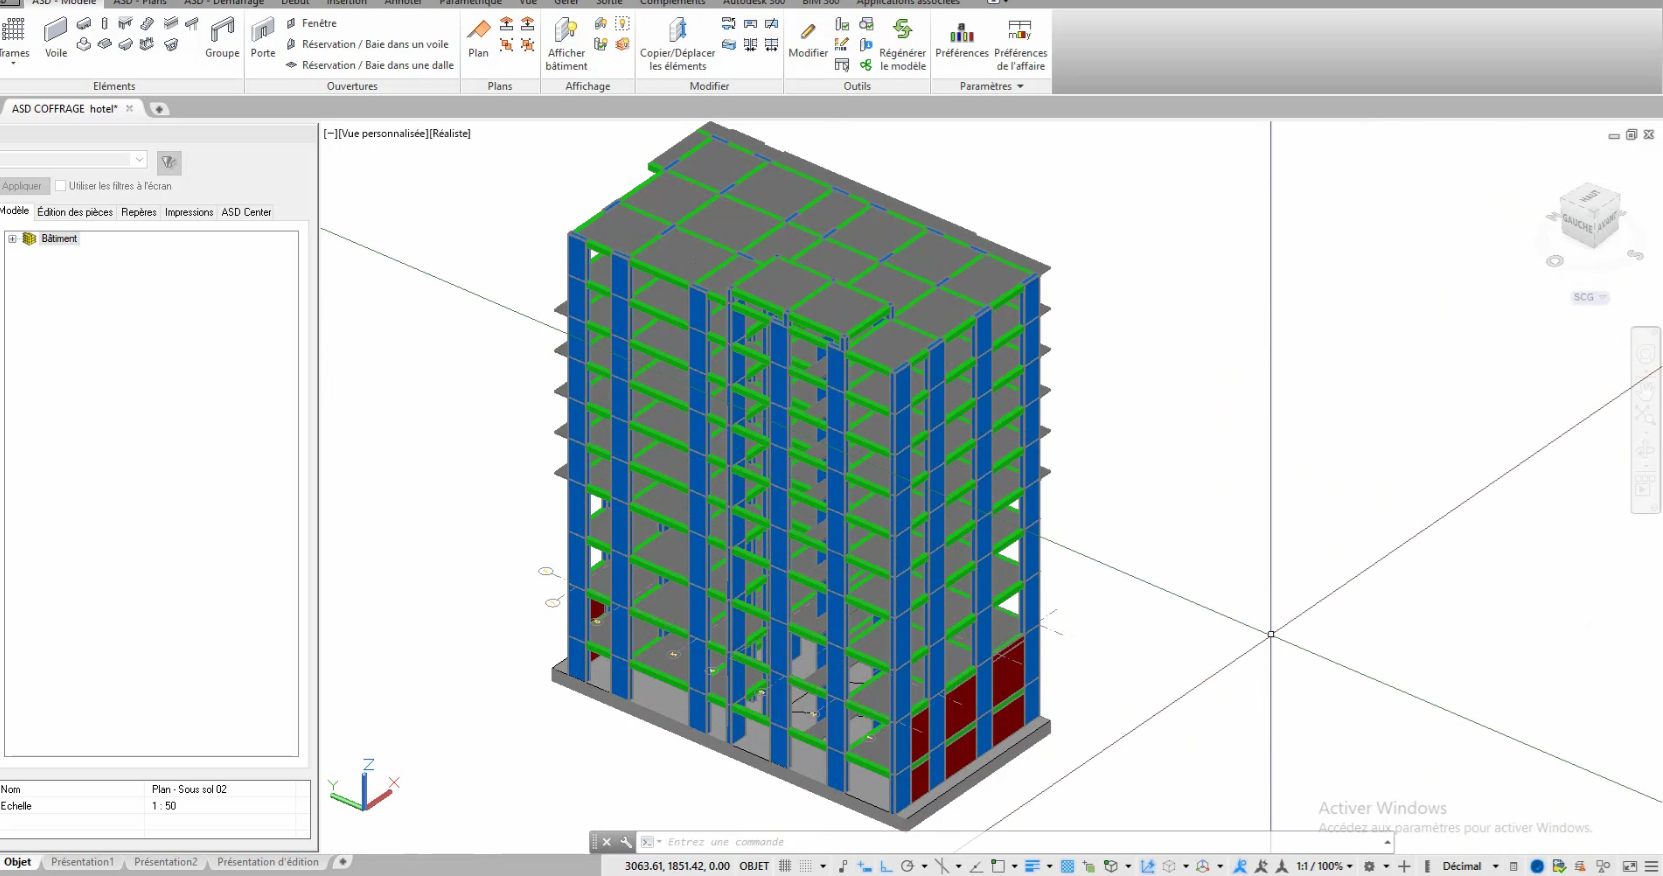Switch to Impressions tab

189,212
